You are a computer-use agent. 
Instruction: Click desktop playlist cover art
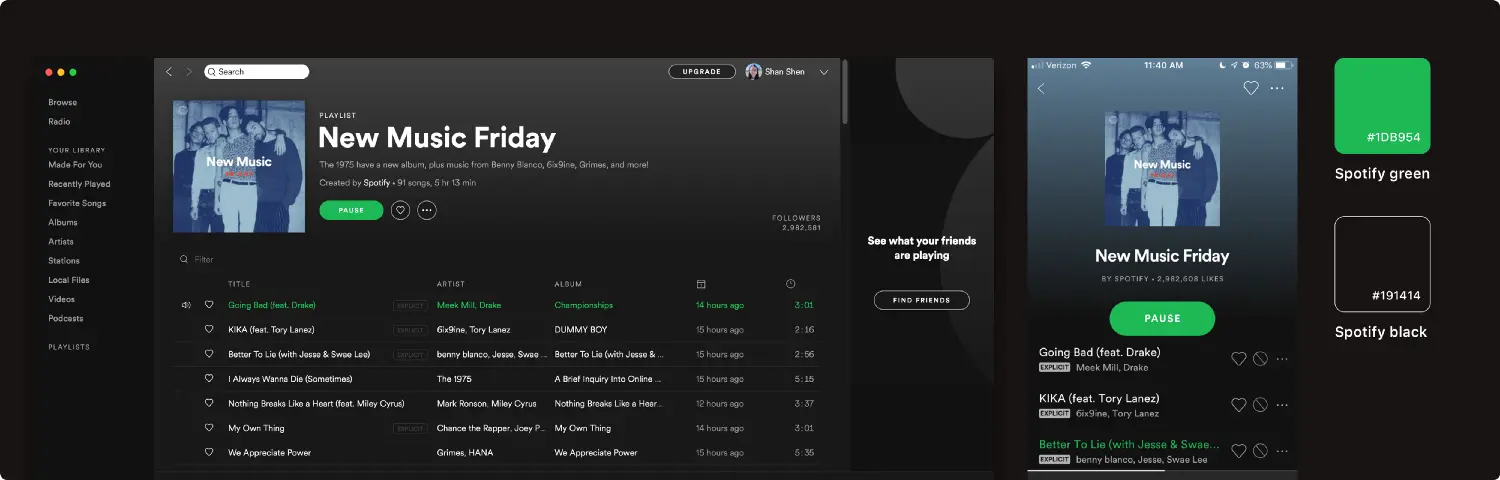tap(239, 166)
